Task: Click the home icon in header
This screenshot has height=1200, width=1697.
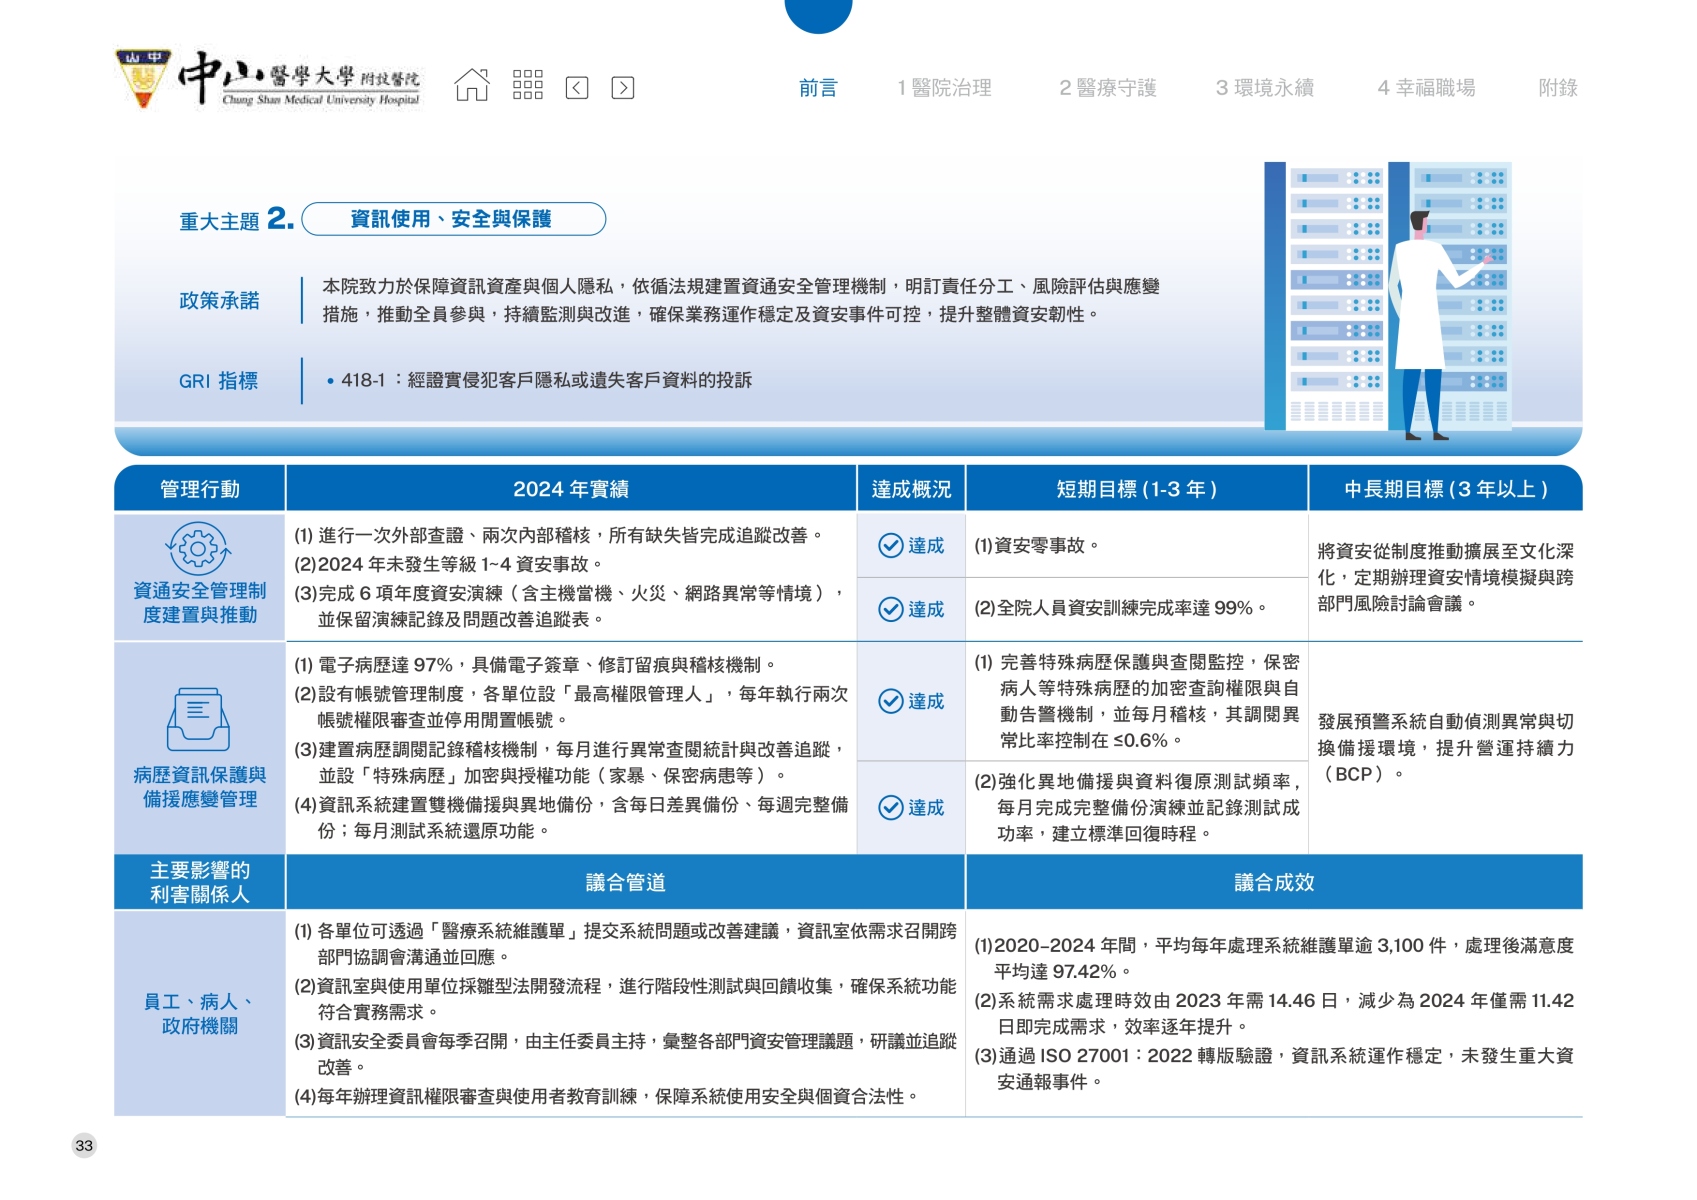Action: [472, 86]
